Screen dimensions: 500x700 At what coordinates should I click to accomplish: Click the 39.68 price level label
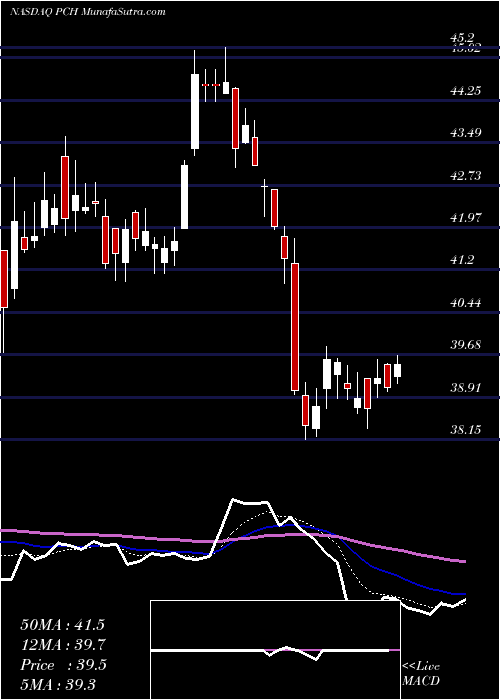pos(466,345)
